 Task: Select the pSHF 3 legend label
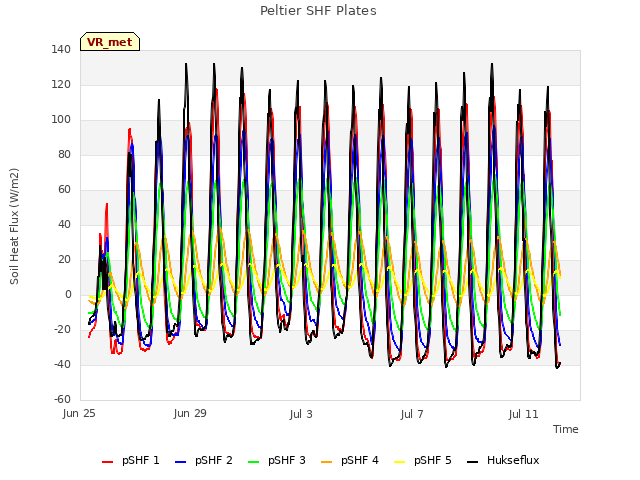287,460
